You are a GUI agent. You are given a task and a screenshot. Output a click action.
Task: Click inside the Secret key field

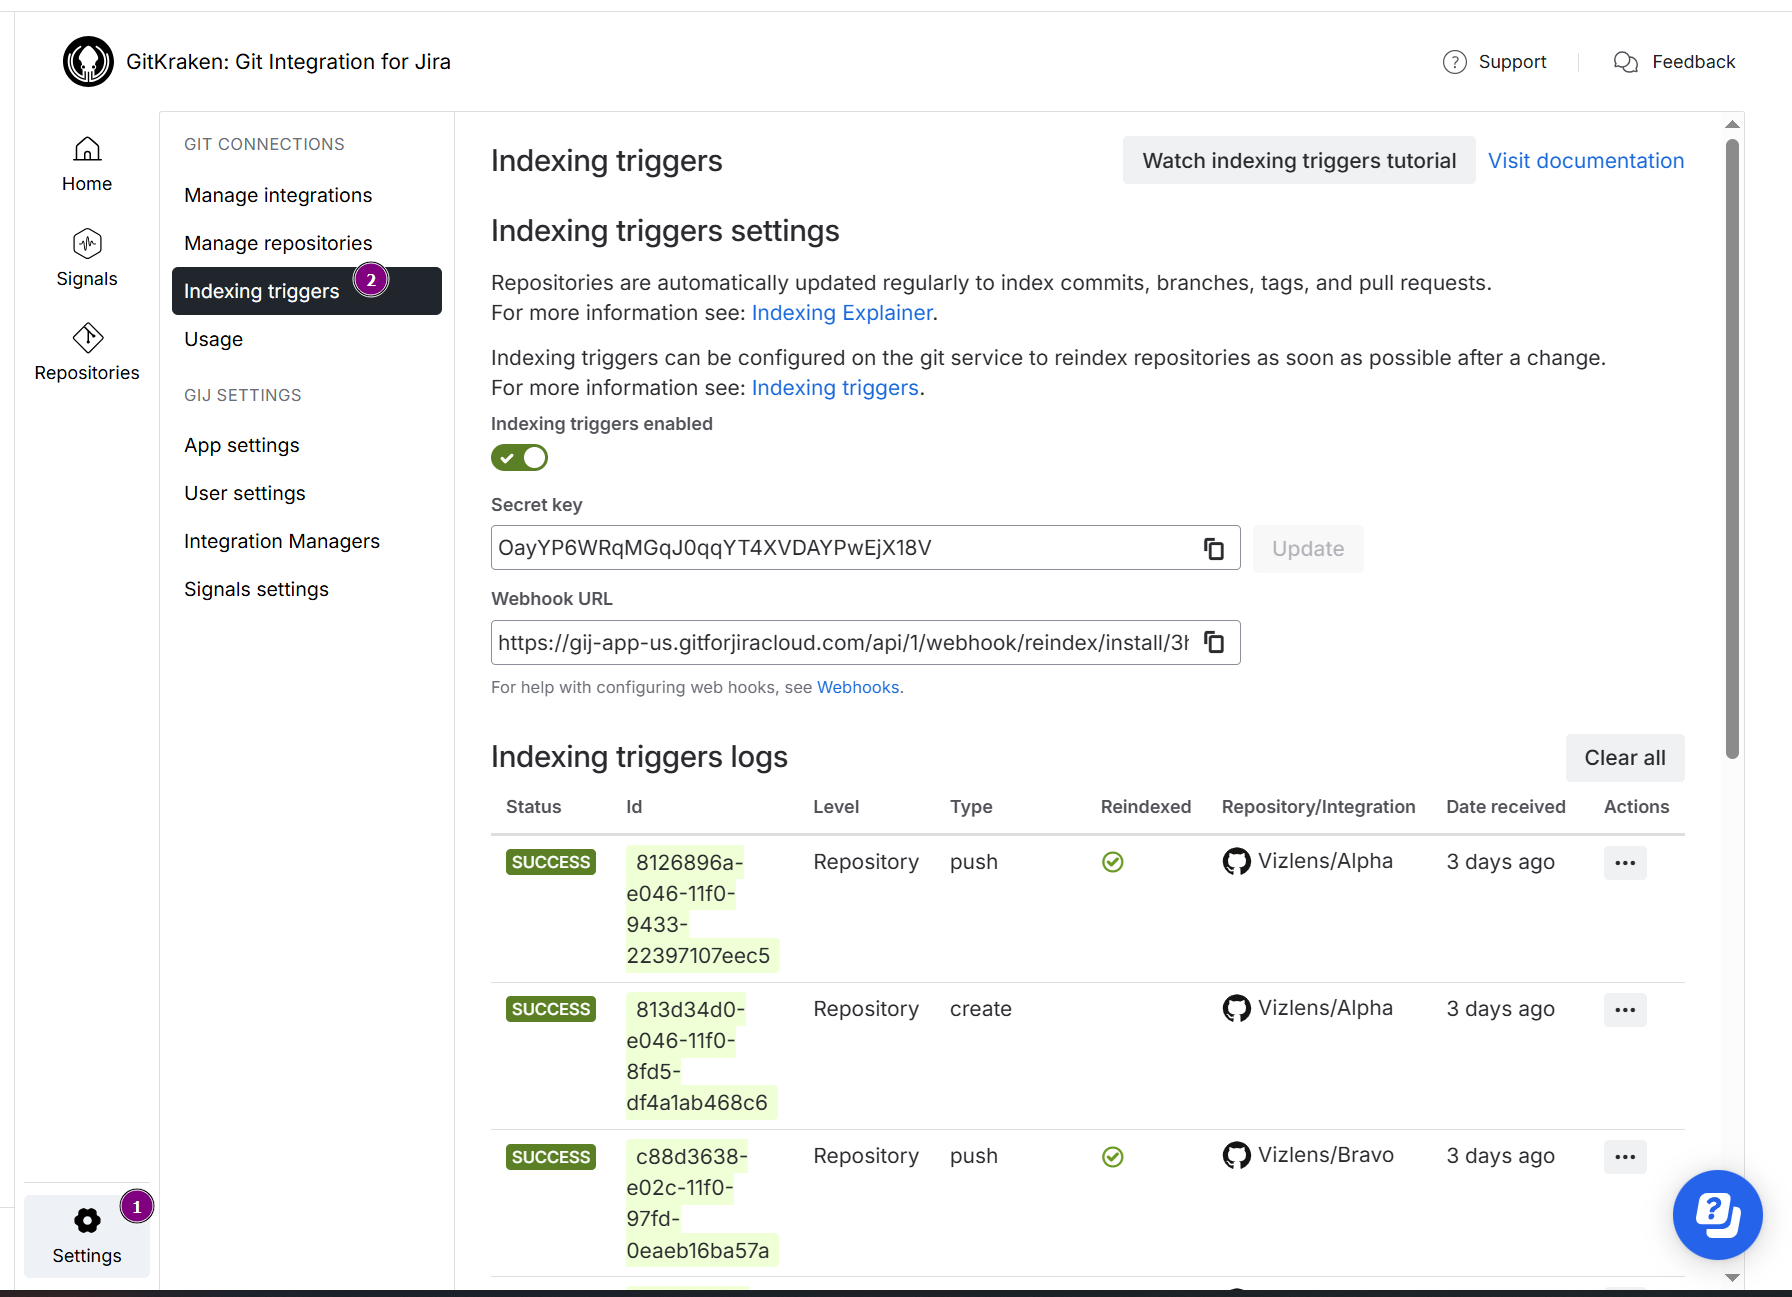tap(840, 548)
